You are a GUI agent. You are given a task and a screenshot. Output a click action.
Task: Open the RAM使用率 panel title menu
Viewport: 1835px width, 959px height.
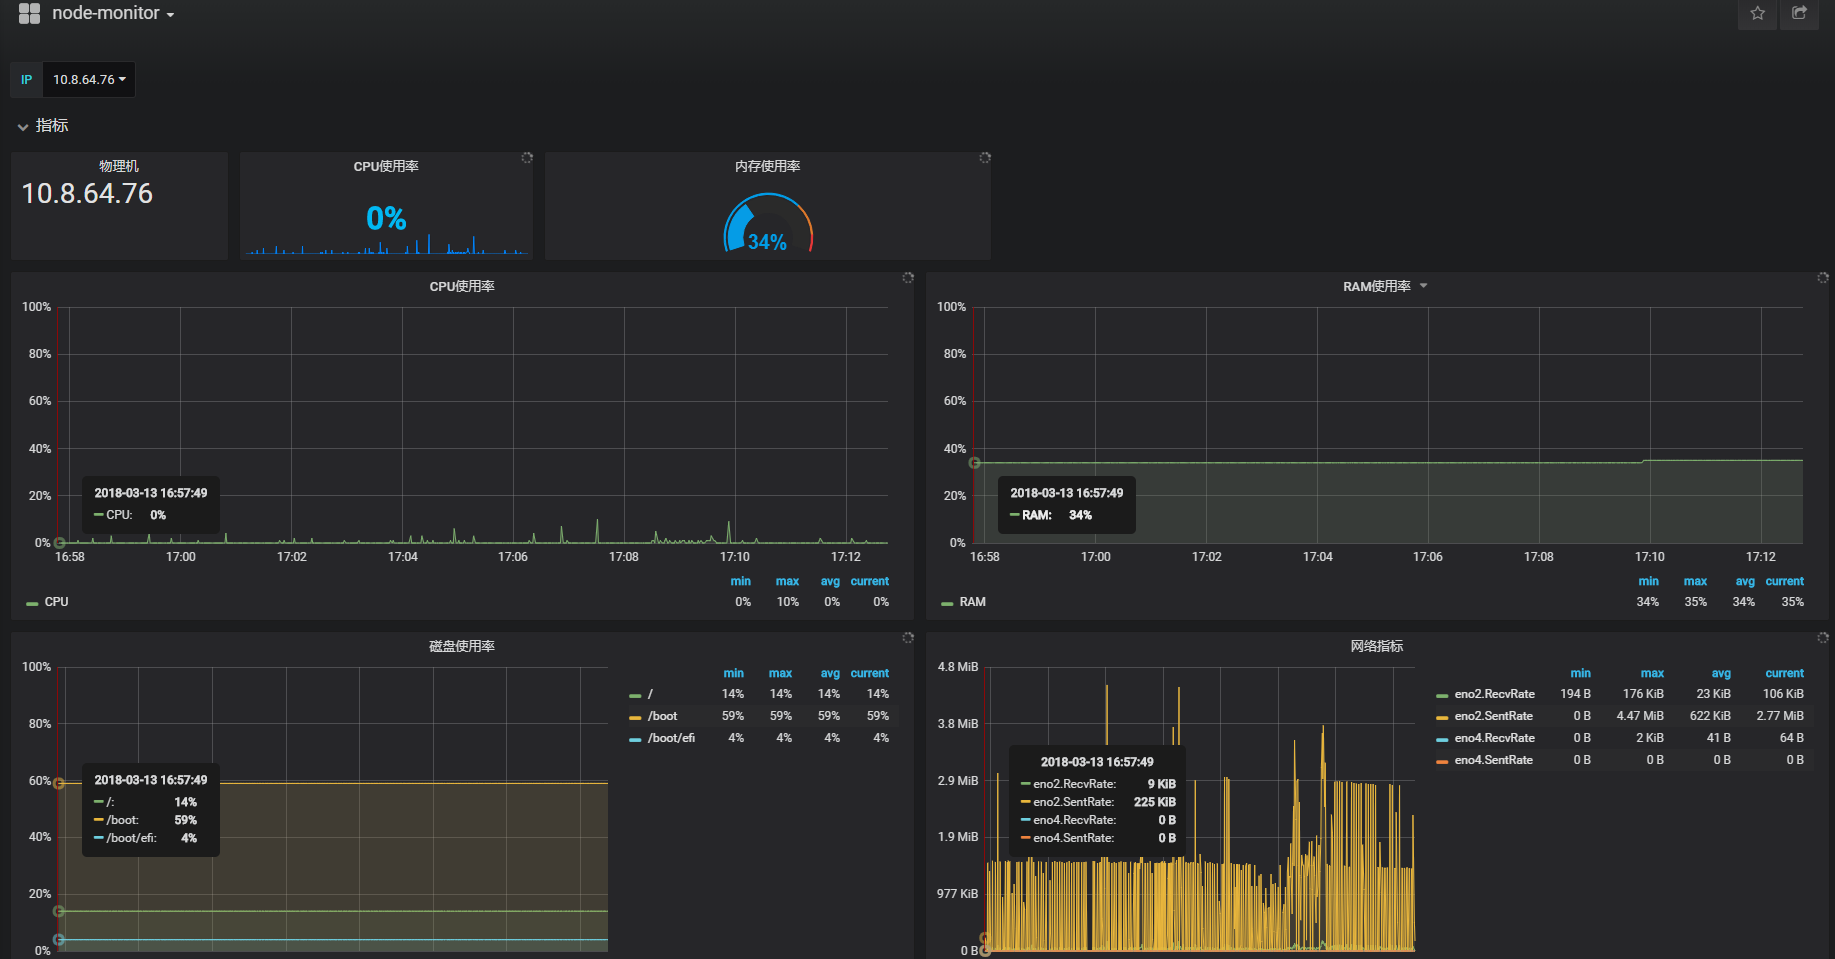point(1377,287)
